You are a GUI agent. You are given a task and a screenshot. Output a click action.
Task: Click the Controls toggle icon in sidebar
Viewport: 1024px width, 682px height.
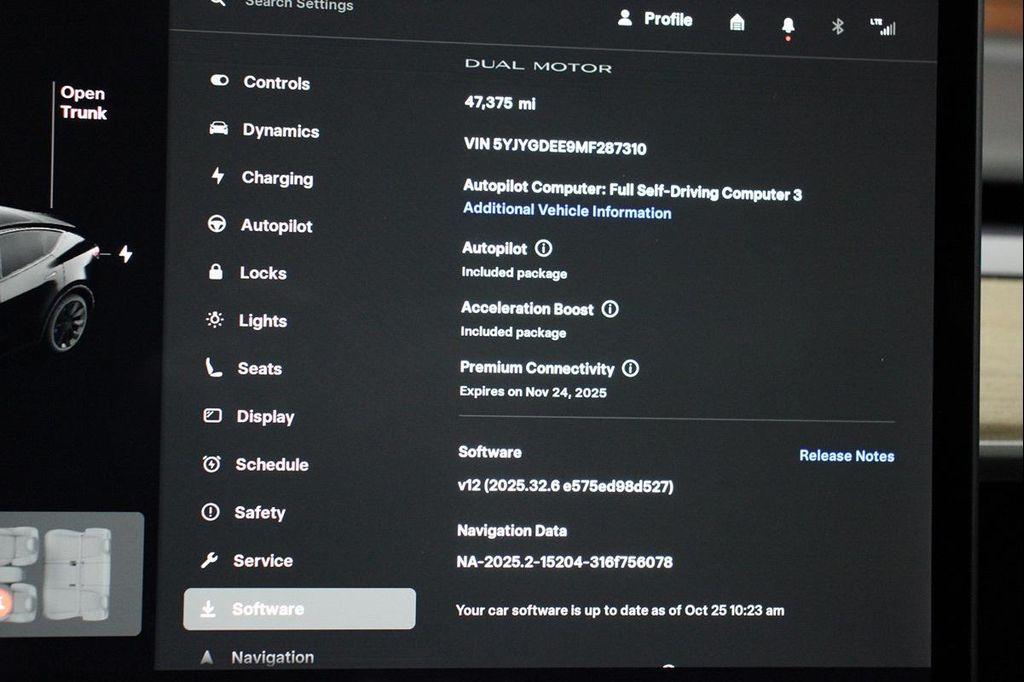click(x=220, y=82)
